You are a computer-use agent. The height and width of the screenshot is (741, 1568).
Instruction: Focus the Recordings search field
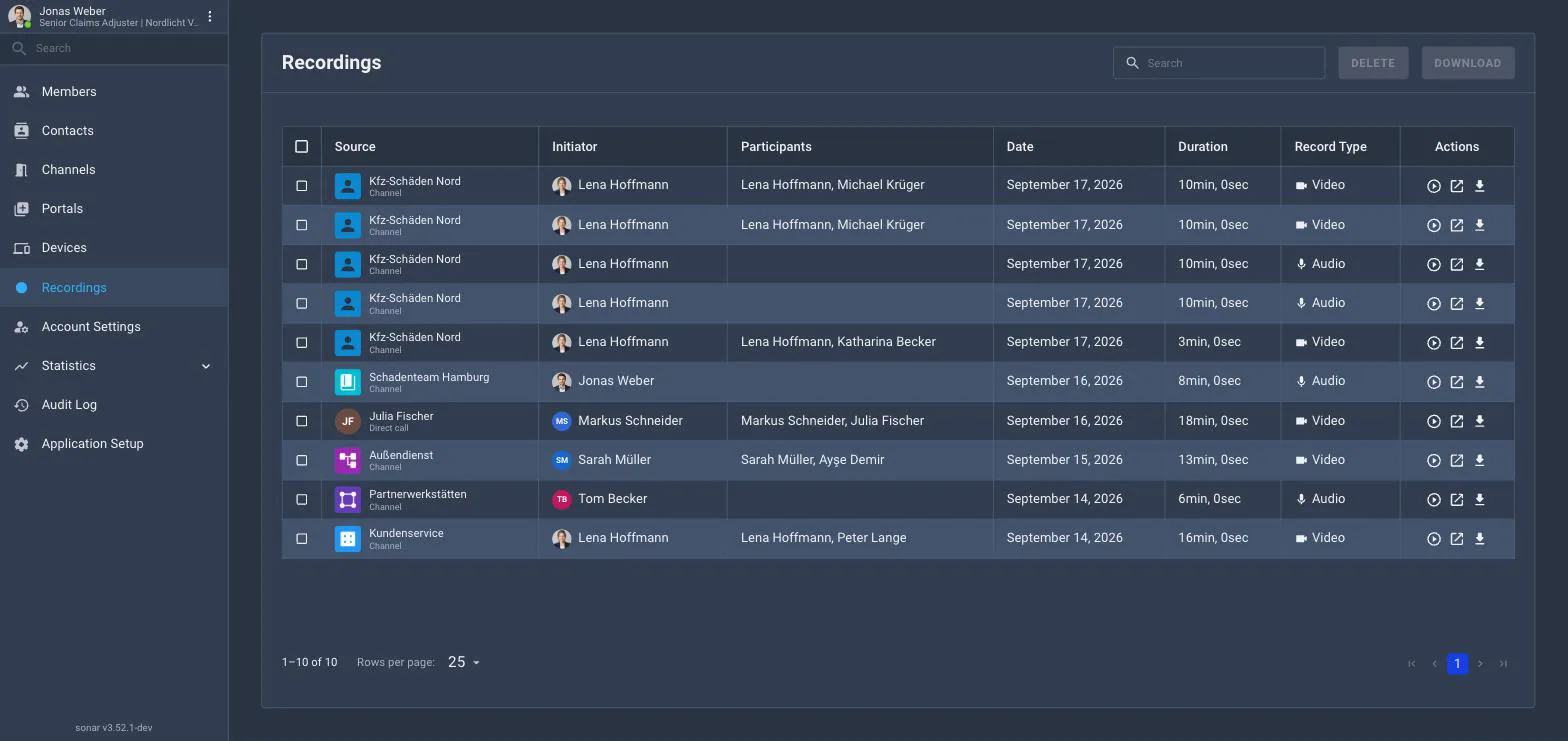click(1219, 63)
